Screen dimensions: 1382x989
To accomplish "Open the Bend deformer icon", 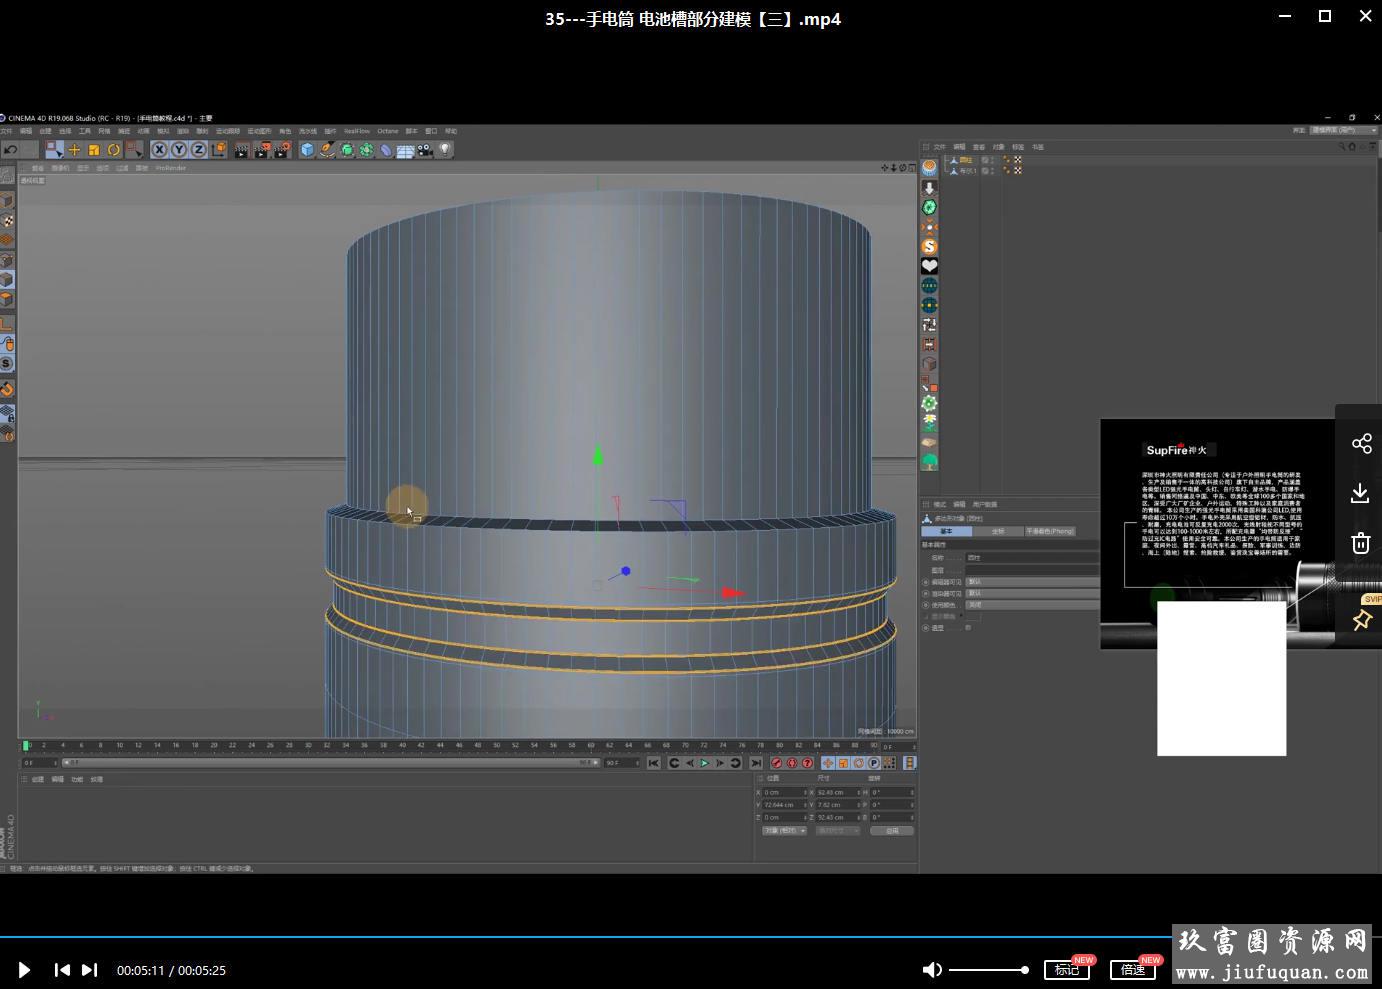I will (x=386, y=150).
